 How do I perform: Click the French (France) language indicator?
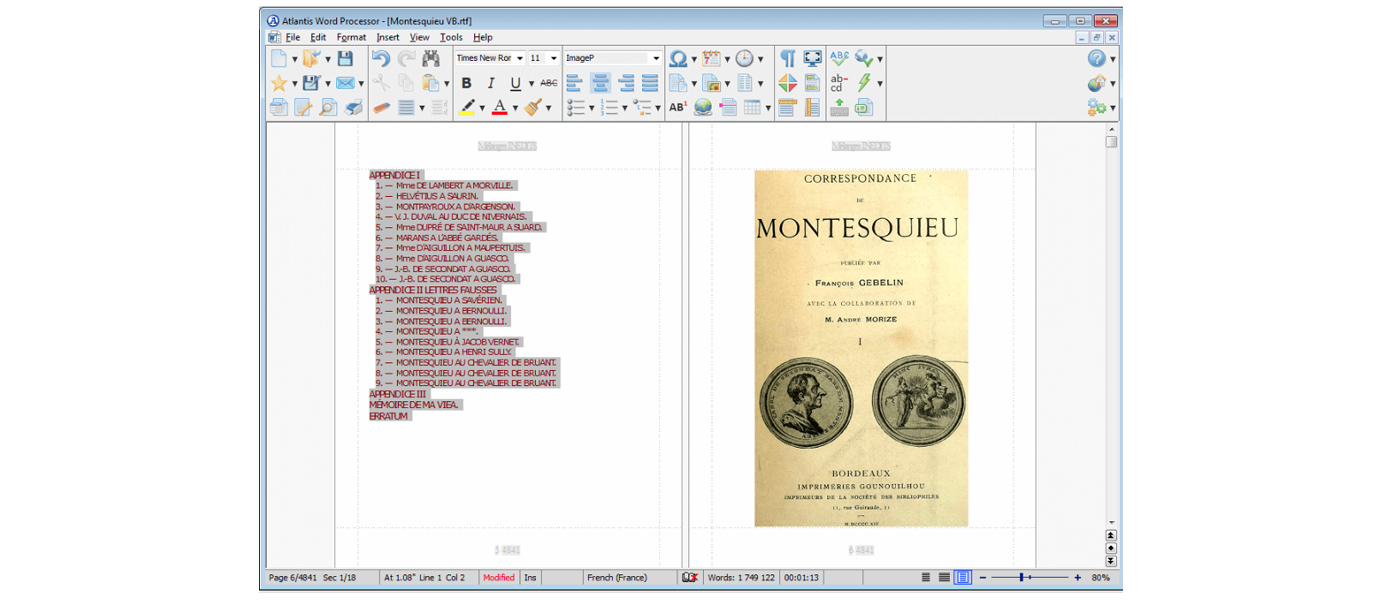(x=617, y=578)
